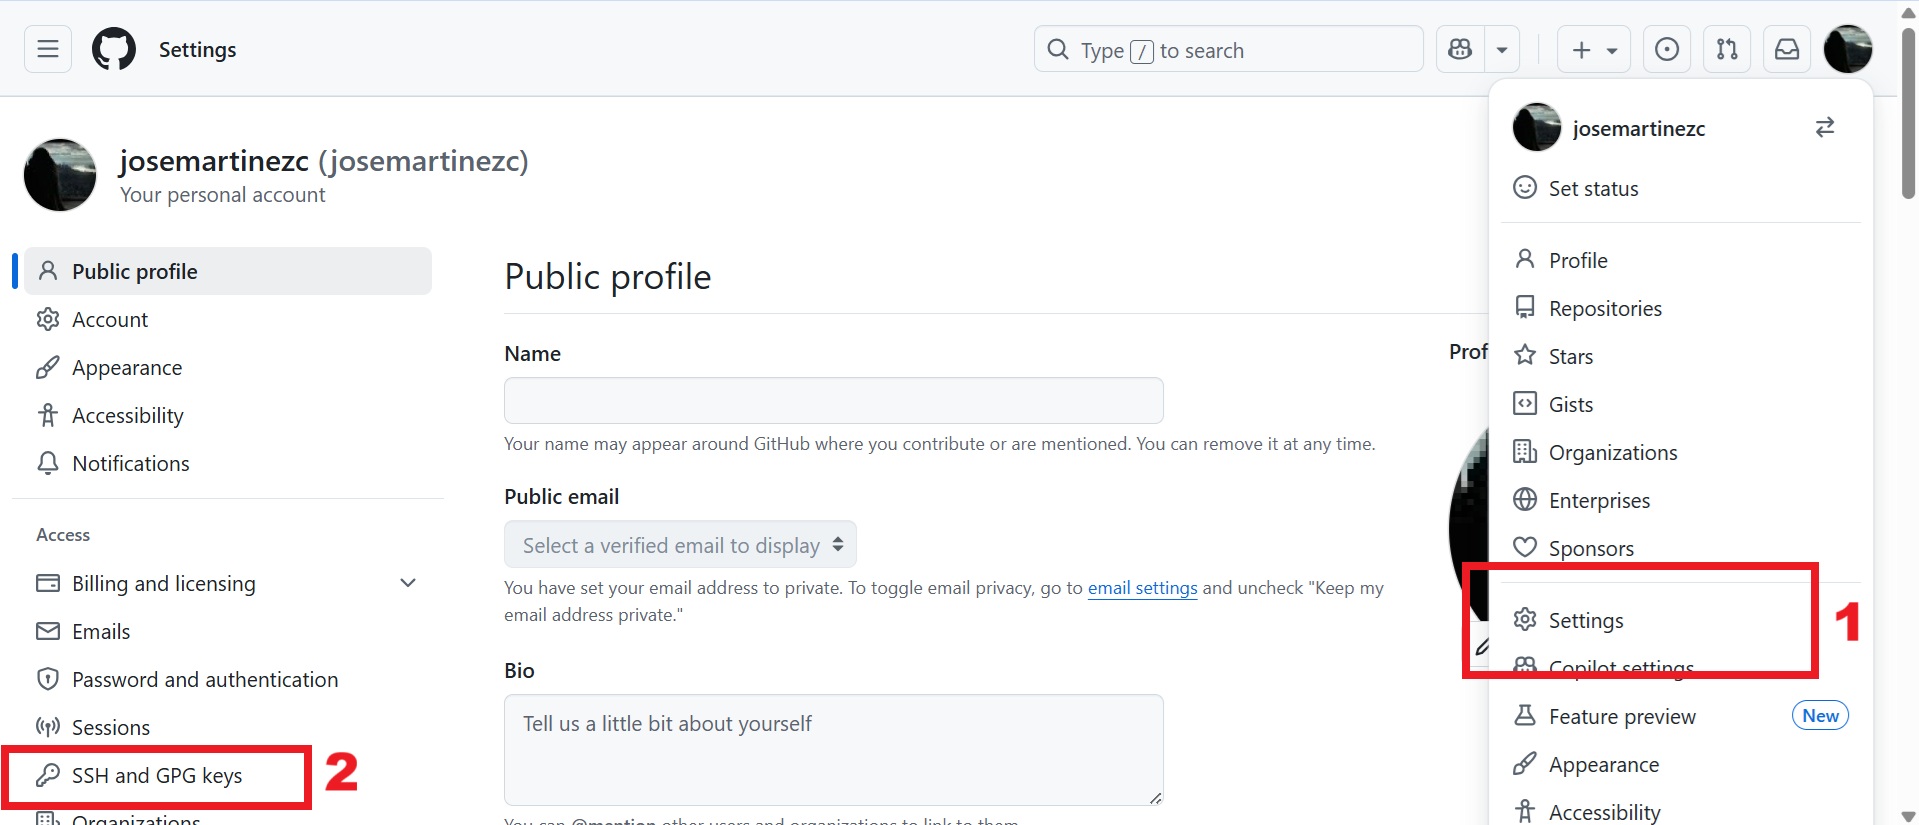Open the public email select dropdown
The width and height of the screenshot is (1919, 825).
coord(680,545)
